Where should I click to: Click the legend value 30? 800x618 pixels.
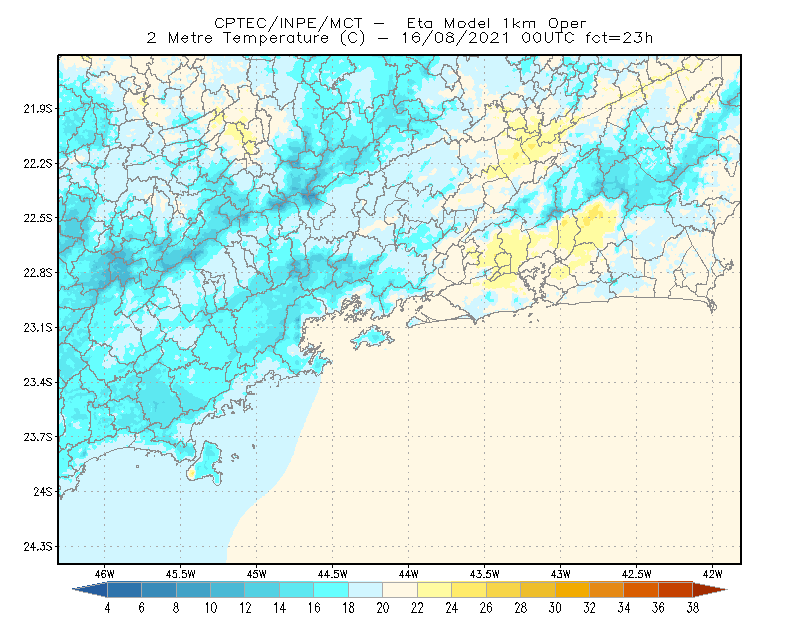click(x=555, y=608)
